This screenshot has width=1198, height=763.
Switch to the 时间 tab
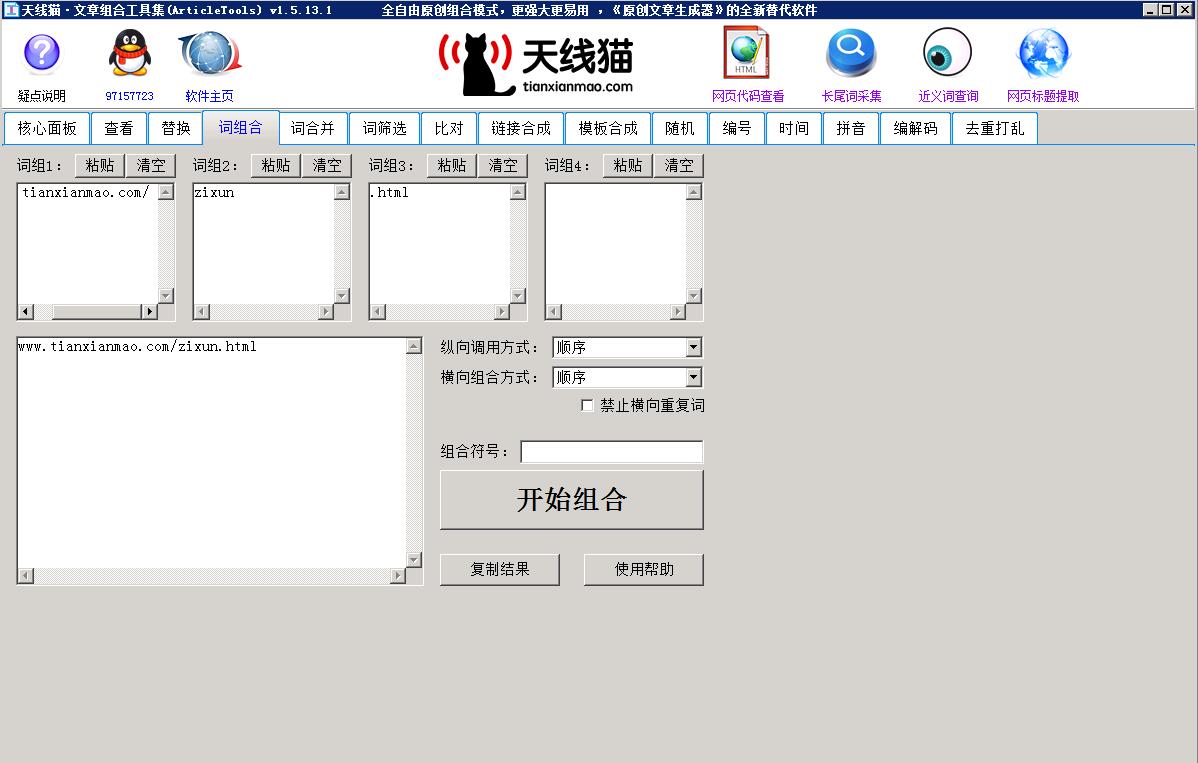794,128
